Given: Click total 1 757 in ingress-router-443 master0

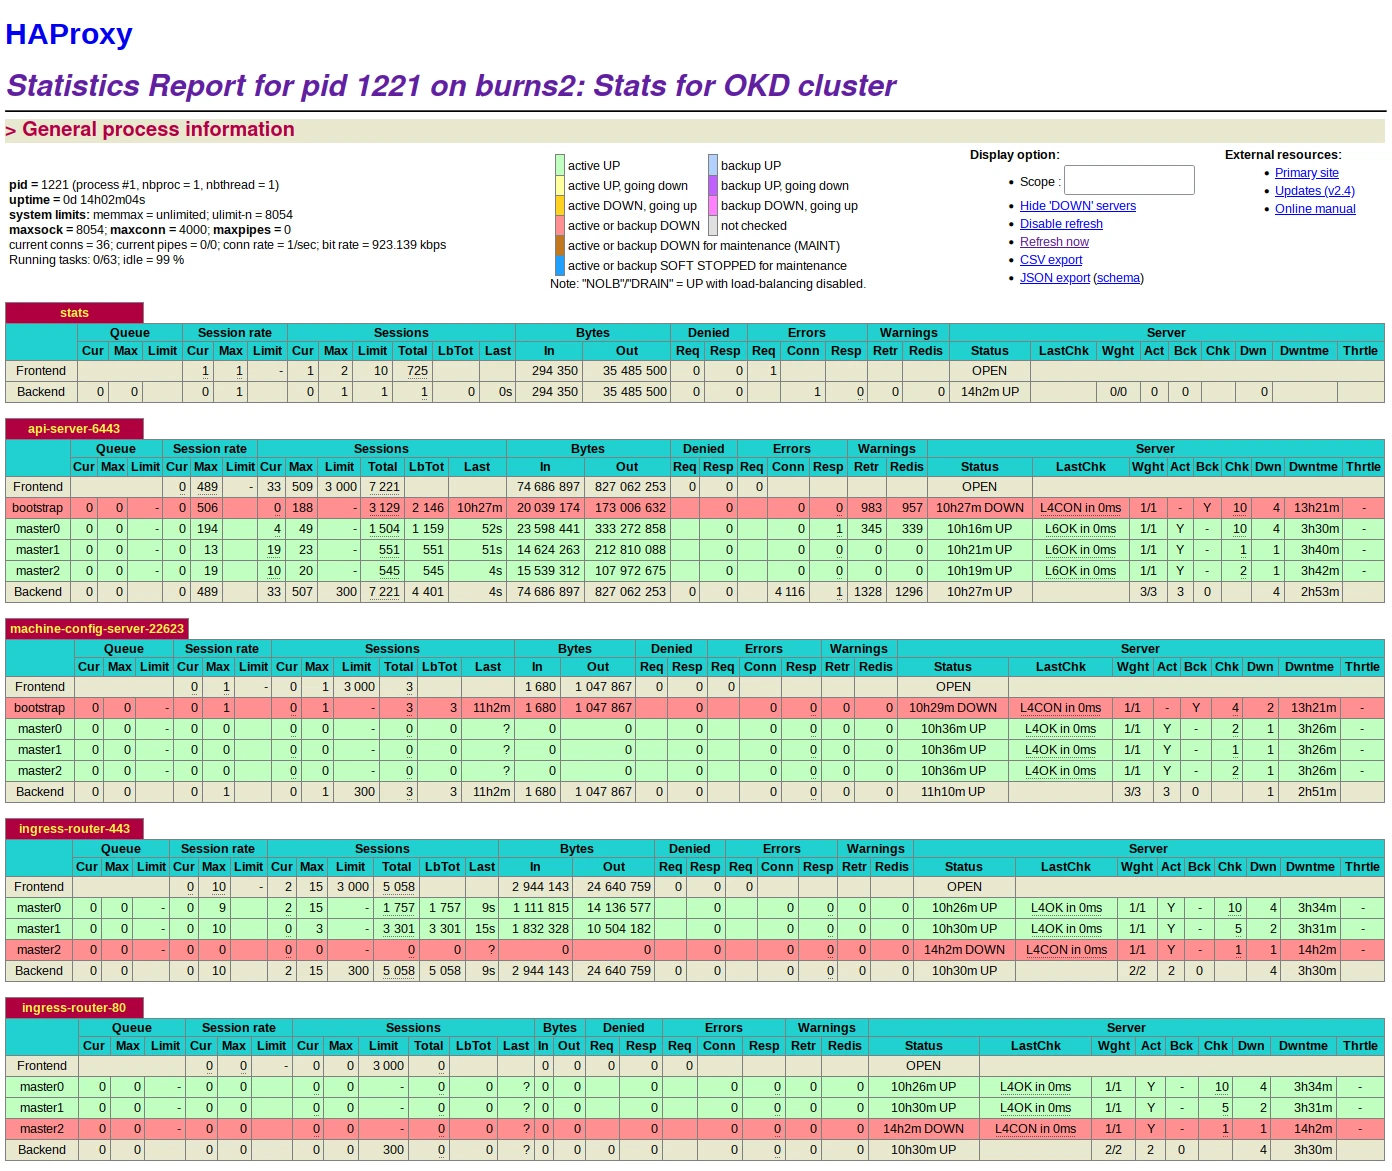Looking at the screenshot, I should (399, 908).
